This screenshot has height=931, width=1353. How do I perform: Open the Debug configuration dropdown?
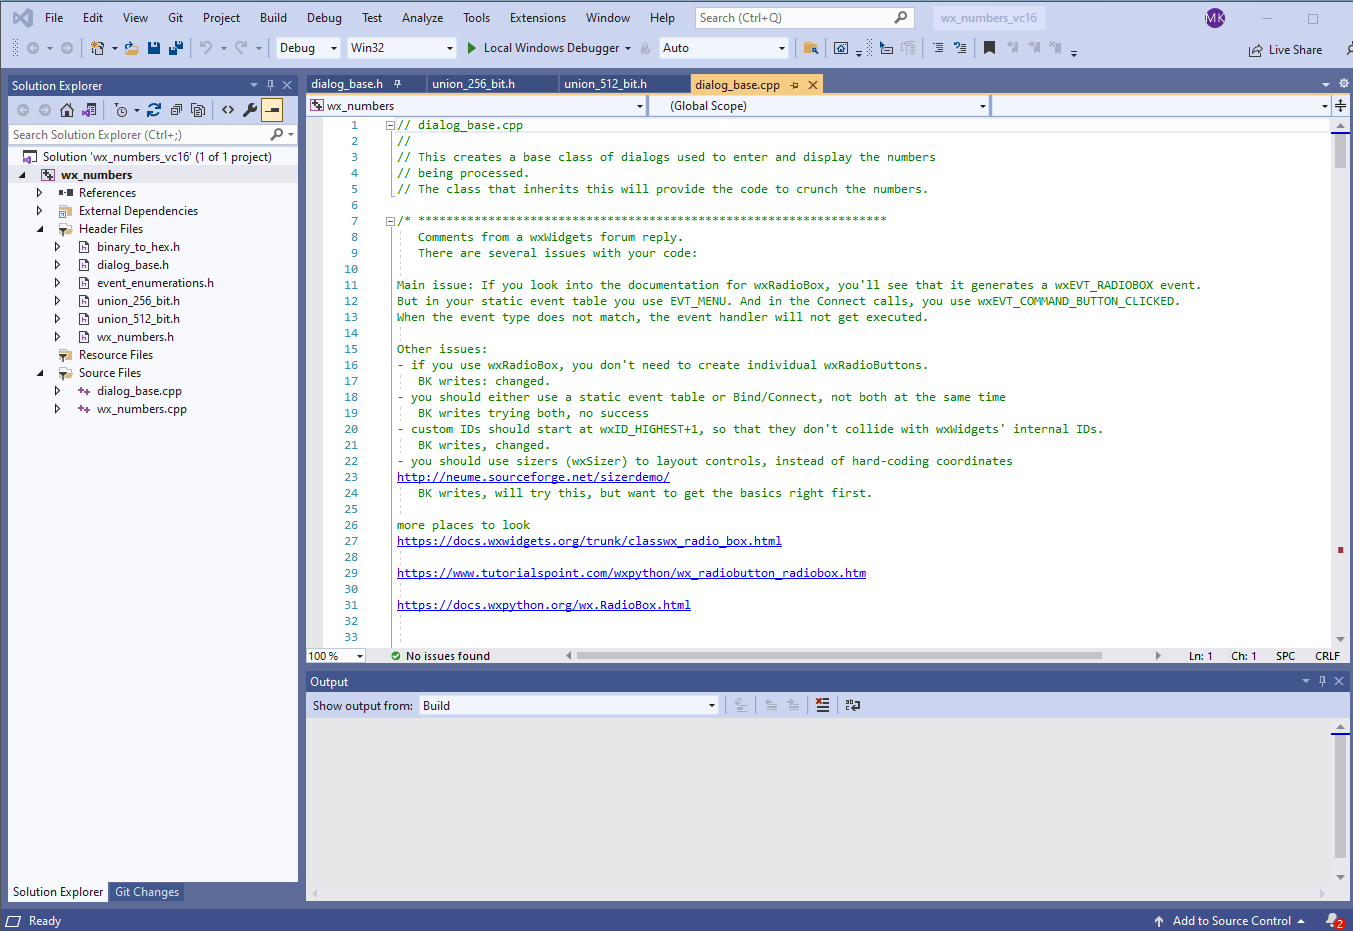point(307,47)
